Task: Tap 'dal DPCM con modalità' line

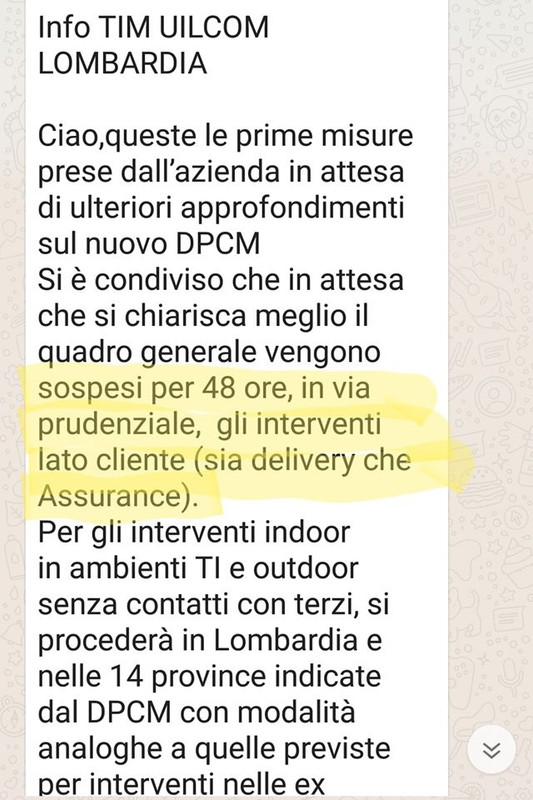Action: (x=196, y=713)
